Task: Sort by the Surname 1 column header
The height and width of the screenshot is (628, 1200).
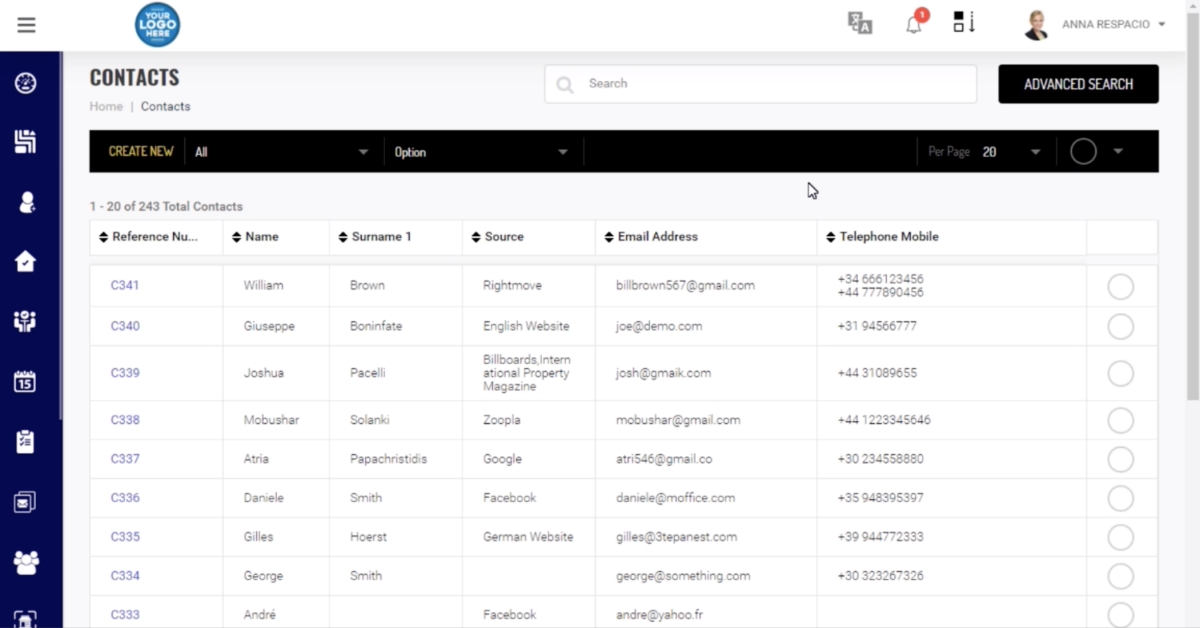Action: click(381, 237)
